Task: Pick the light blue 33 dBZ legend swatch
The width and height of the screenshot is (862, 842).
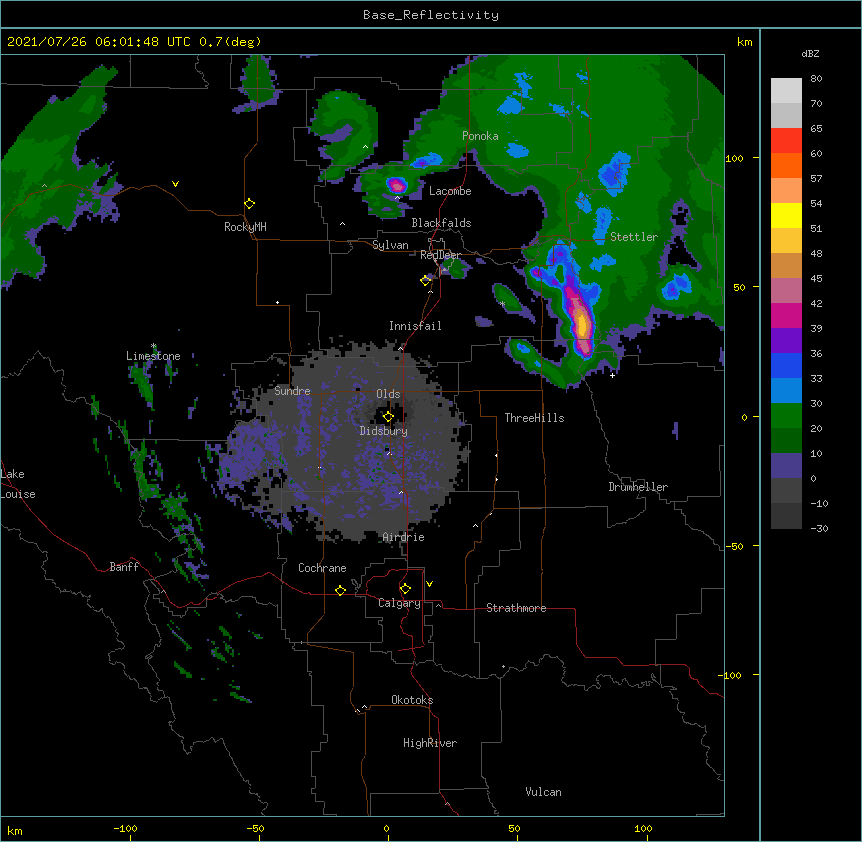Action: click(x=786, y=391)
